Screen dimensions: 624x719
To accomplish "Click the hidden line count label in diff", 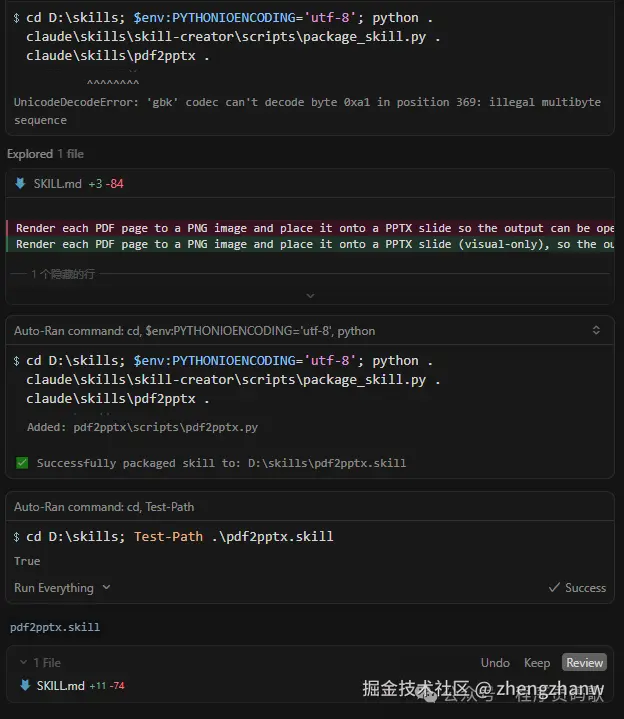I will click(63, 274).
